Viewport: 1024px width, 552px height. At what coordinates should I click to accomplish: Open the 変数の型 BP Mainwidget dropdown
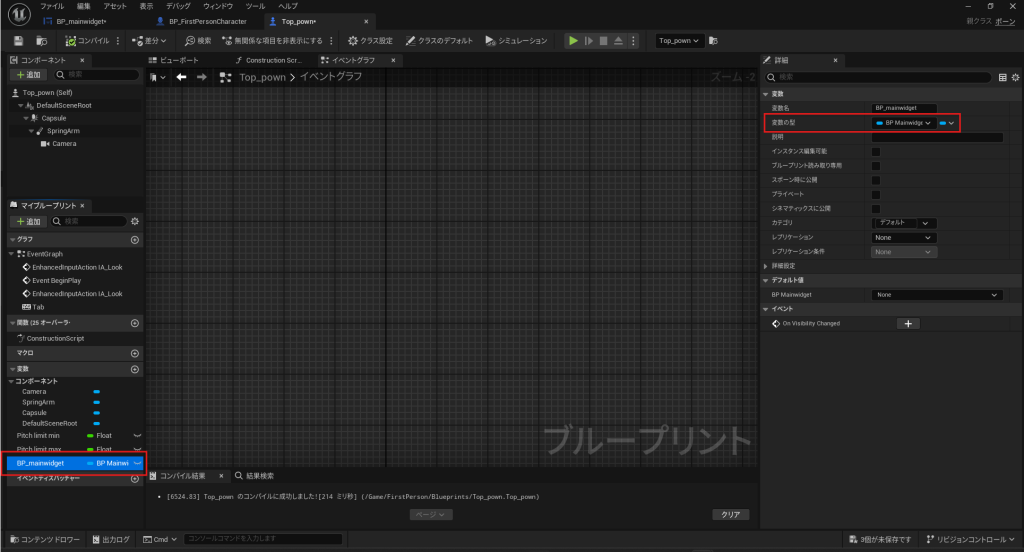click(x=903, y=123)
